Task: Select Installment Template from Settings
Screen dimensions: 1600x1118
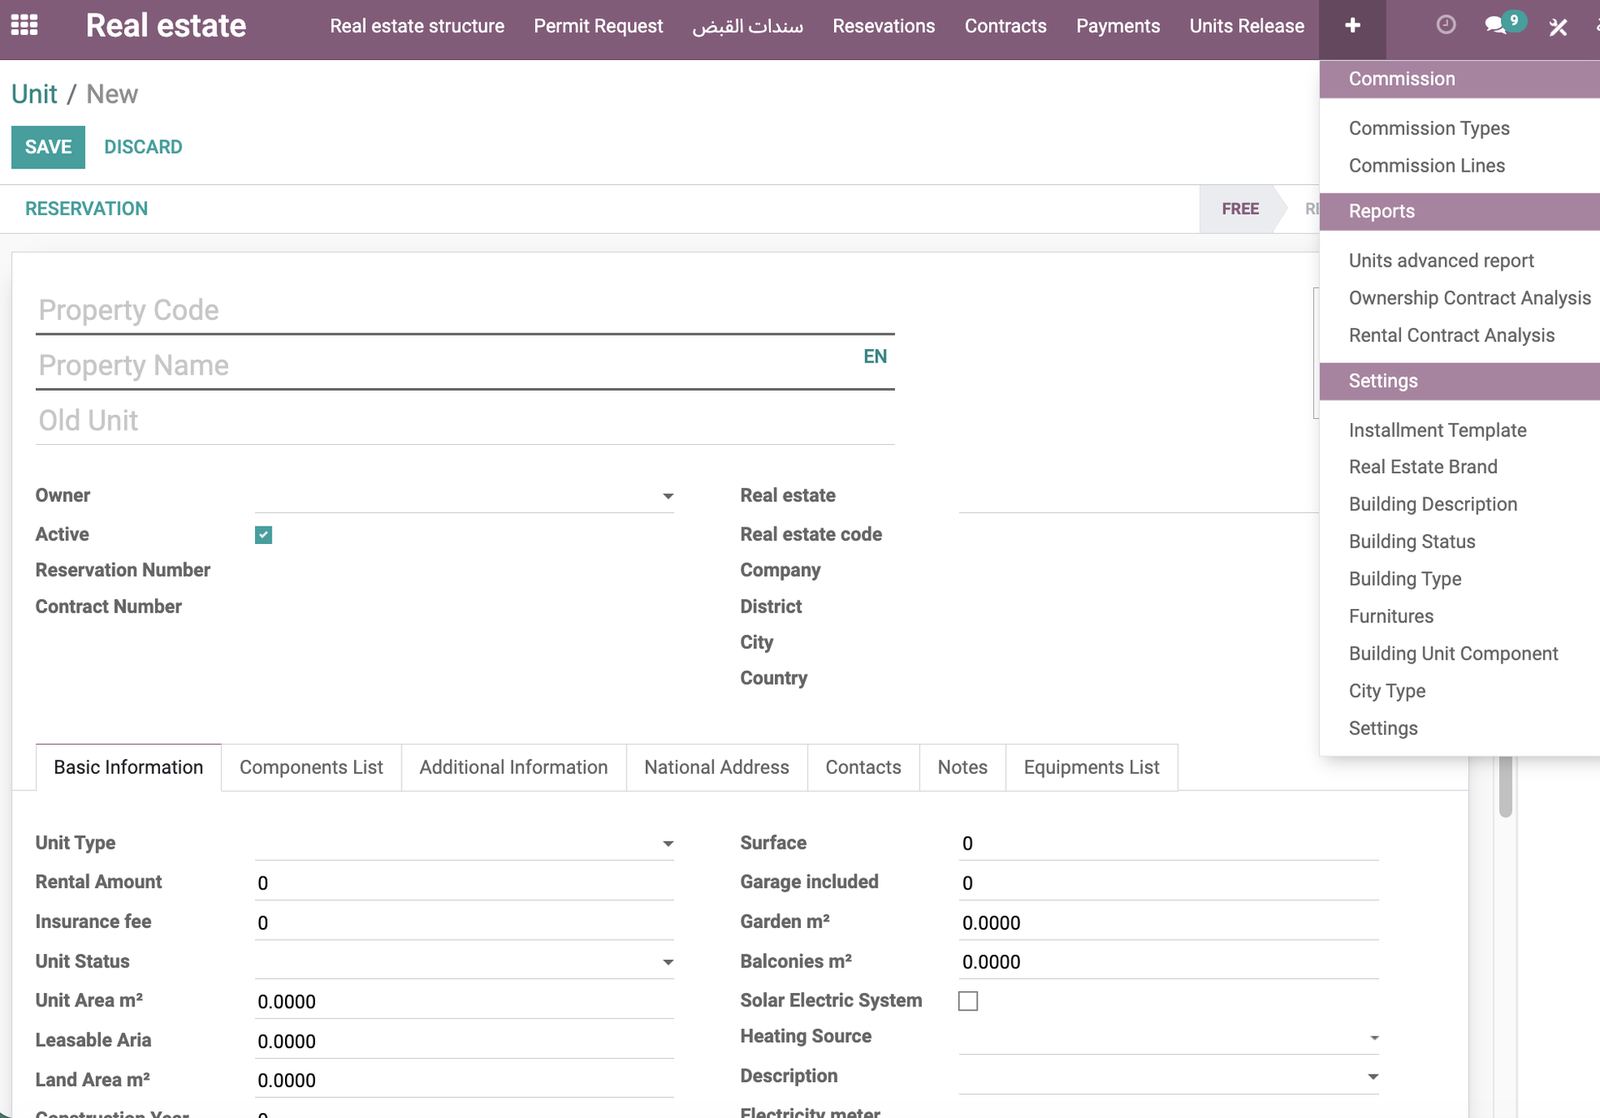Action: tap(1437, 430)
